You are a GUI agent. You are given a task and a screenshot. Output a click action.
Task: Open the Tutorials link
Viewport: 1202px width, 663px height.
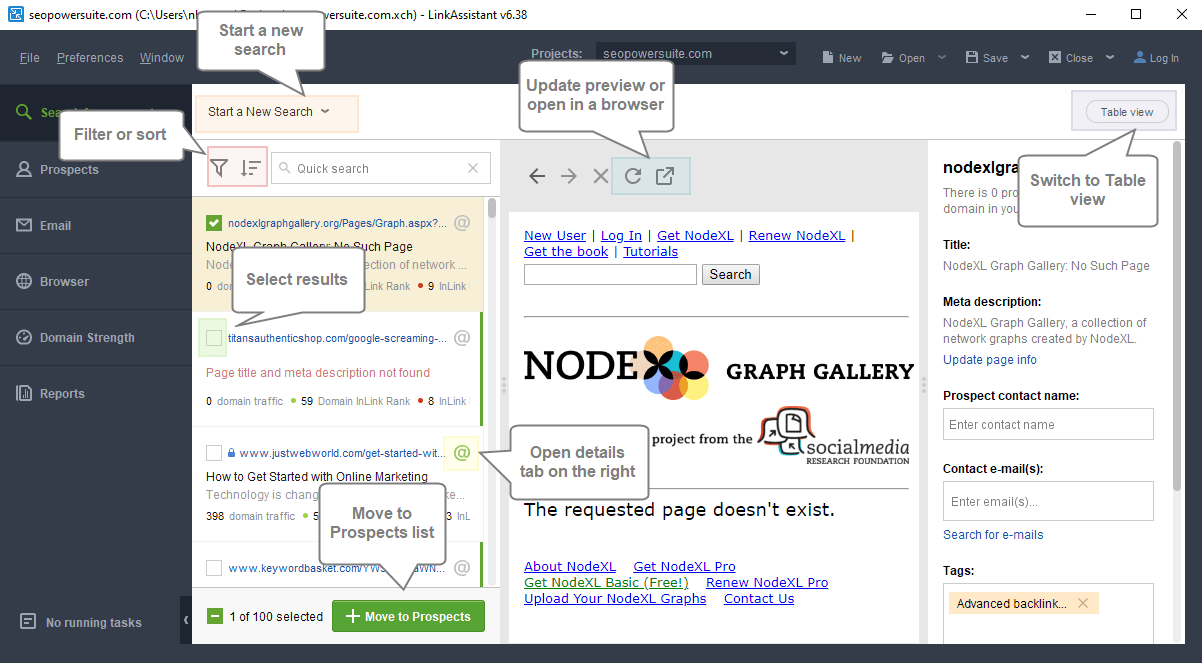click(651, 251)
